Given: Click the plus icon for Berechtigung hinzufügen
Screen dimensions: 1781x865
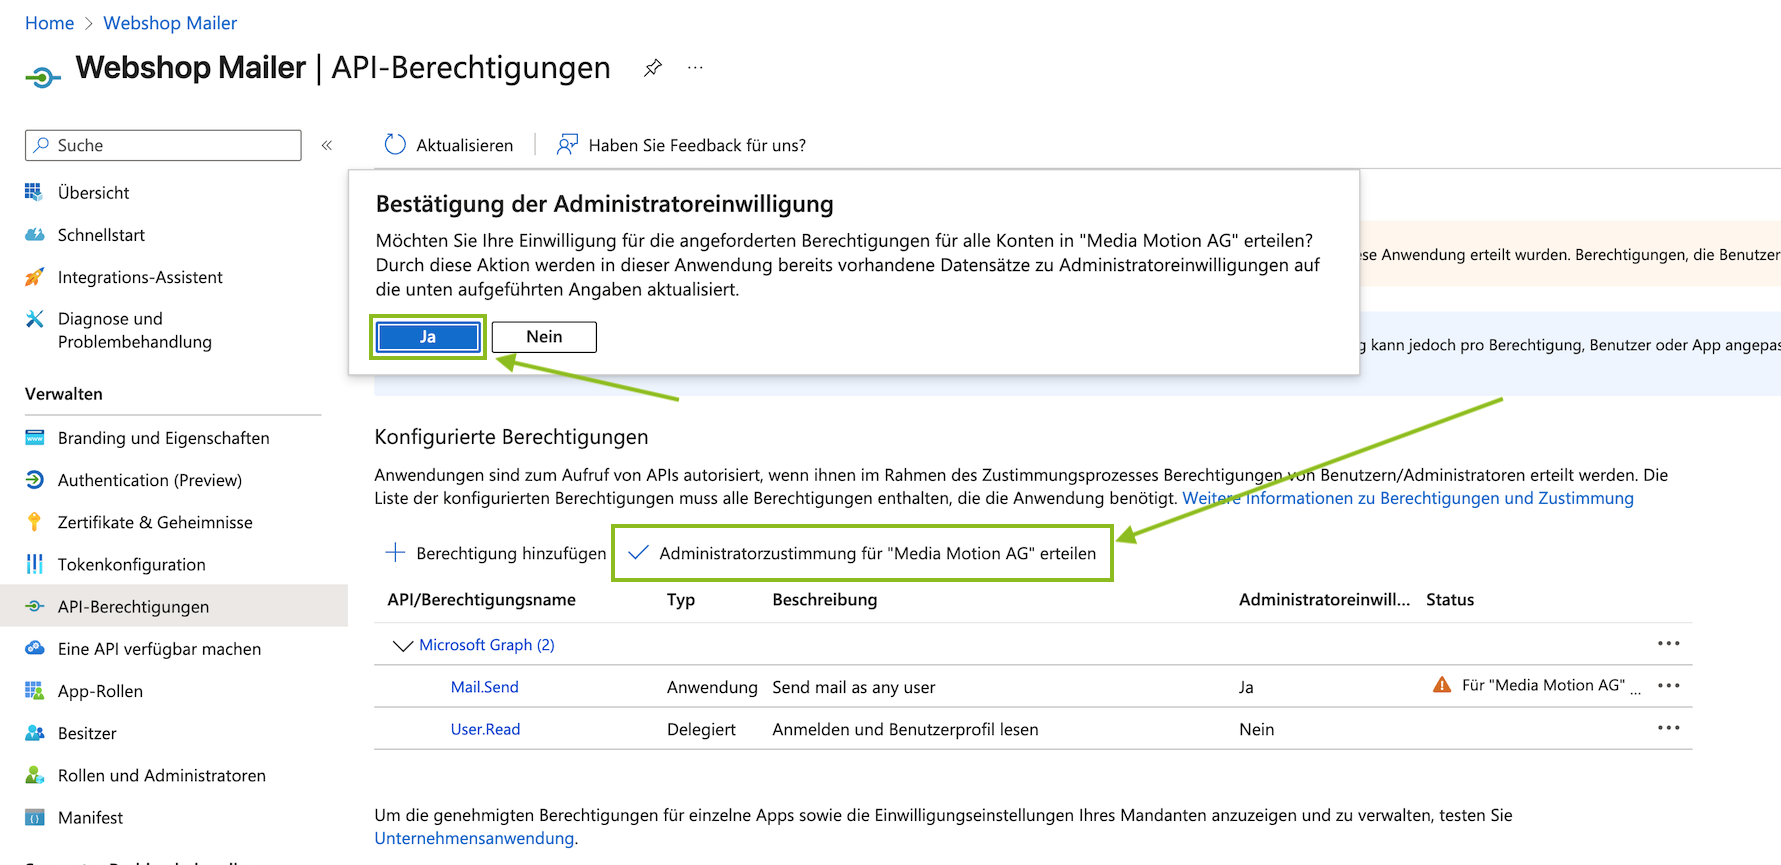Looking at the screenshot, I should [395, 553].
